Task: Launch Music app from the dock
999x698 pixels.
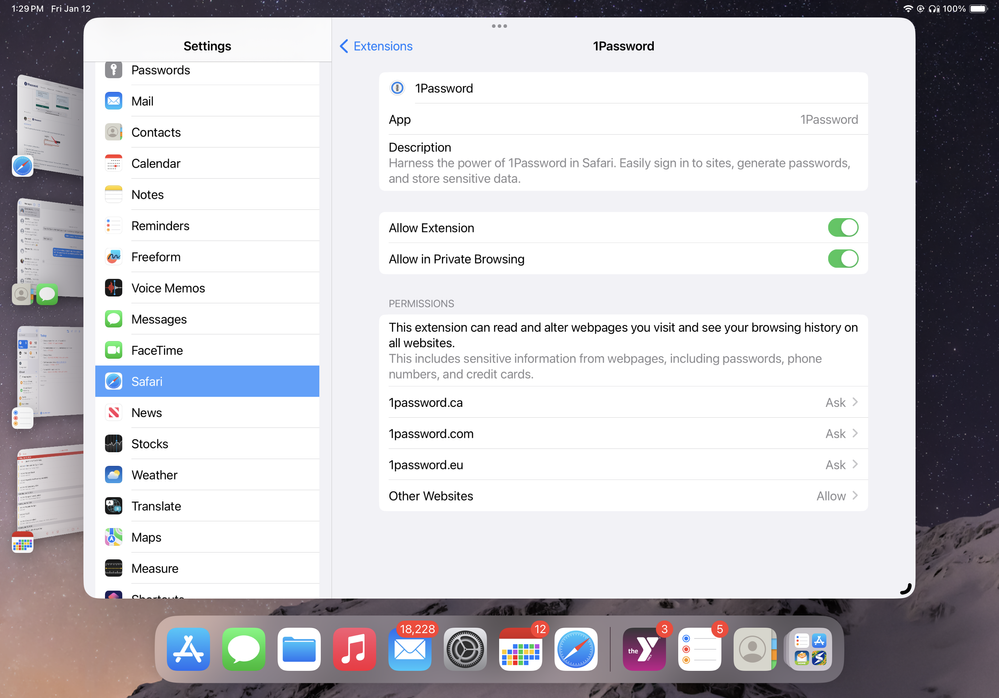Action: pyautogui.click(x=354, y=650)
